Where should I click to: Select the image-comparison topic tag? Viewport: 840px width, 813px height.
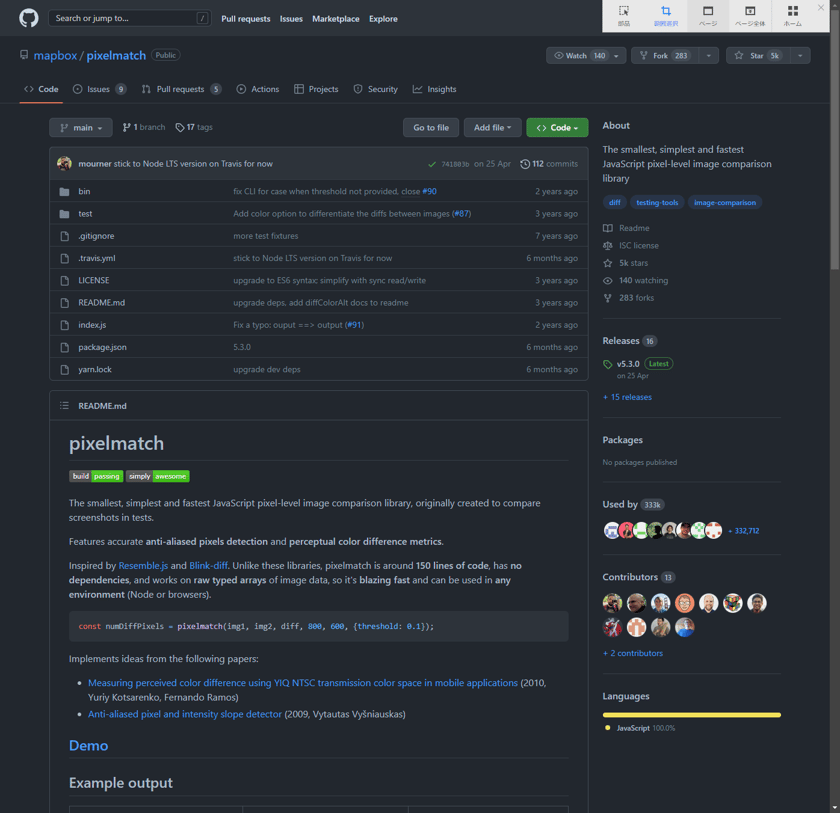pos(725,202)
